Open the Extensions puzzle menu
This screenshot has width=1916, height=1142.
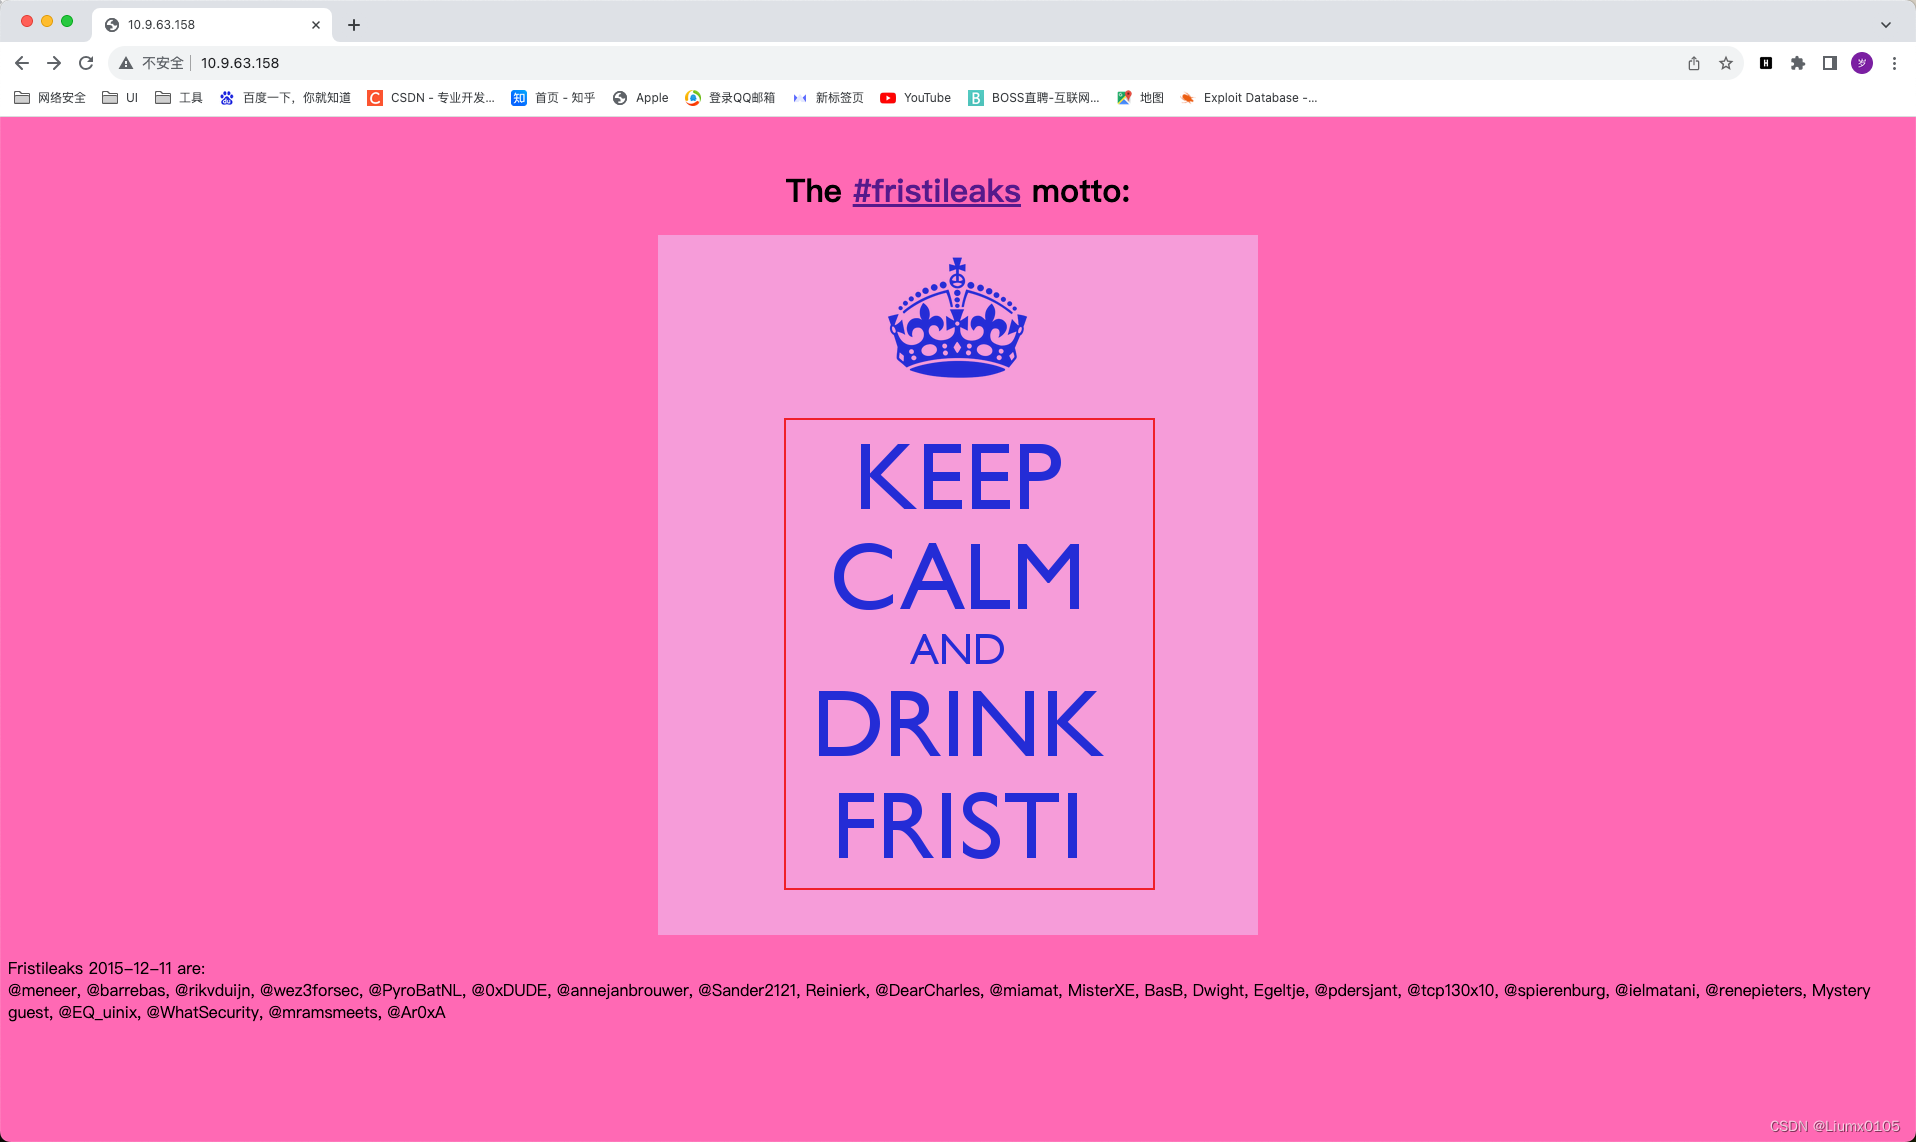(1798, 63)
